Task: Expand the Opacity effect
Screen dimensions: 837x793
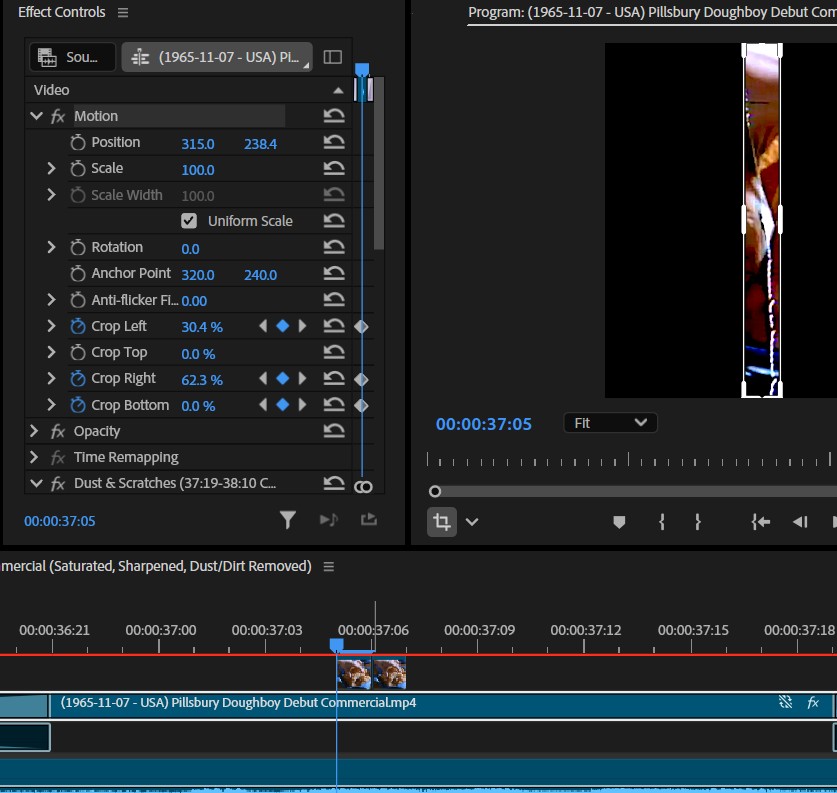Action: [34, 431]
